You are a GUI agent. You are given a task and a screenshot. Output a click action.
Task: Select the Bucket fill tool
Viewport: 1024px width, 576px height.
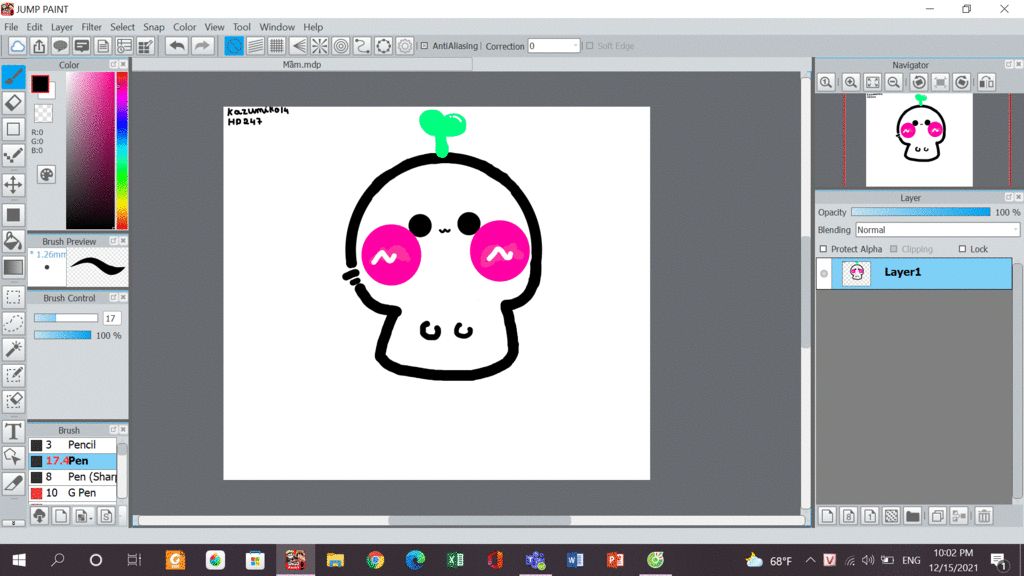[x=14, y=241]
